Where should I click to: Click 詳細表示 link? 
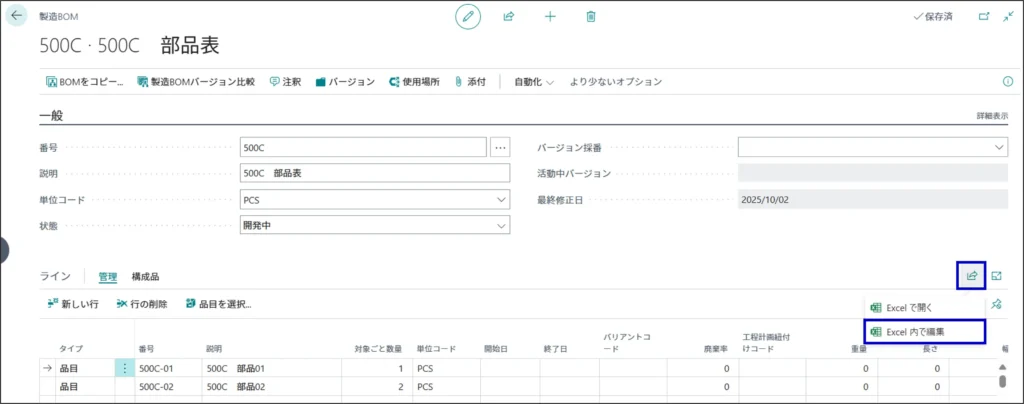992,116
